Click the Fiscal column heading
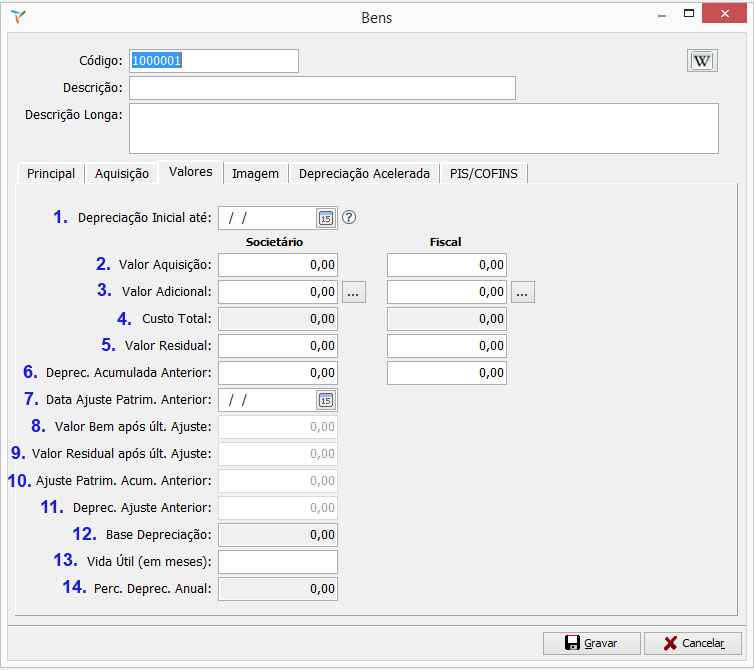 445,242
